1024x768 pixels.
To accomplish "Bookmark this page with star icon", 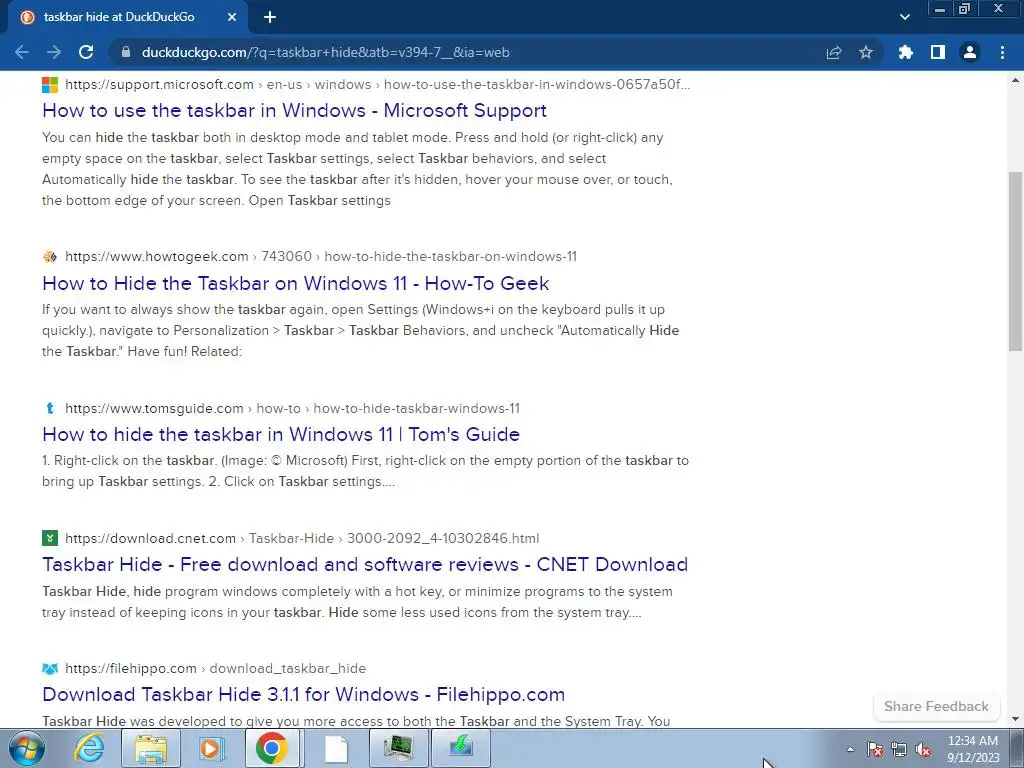I will (x=866, y=52).
